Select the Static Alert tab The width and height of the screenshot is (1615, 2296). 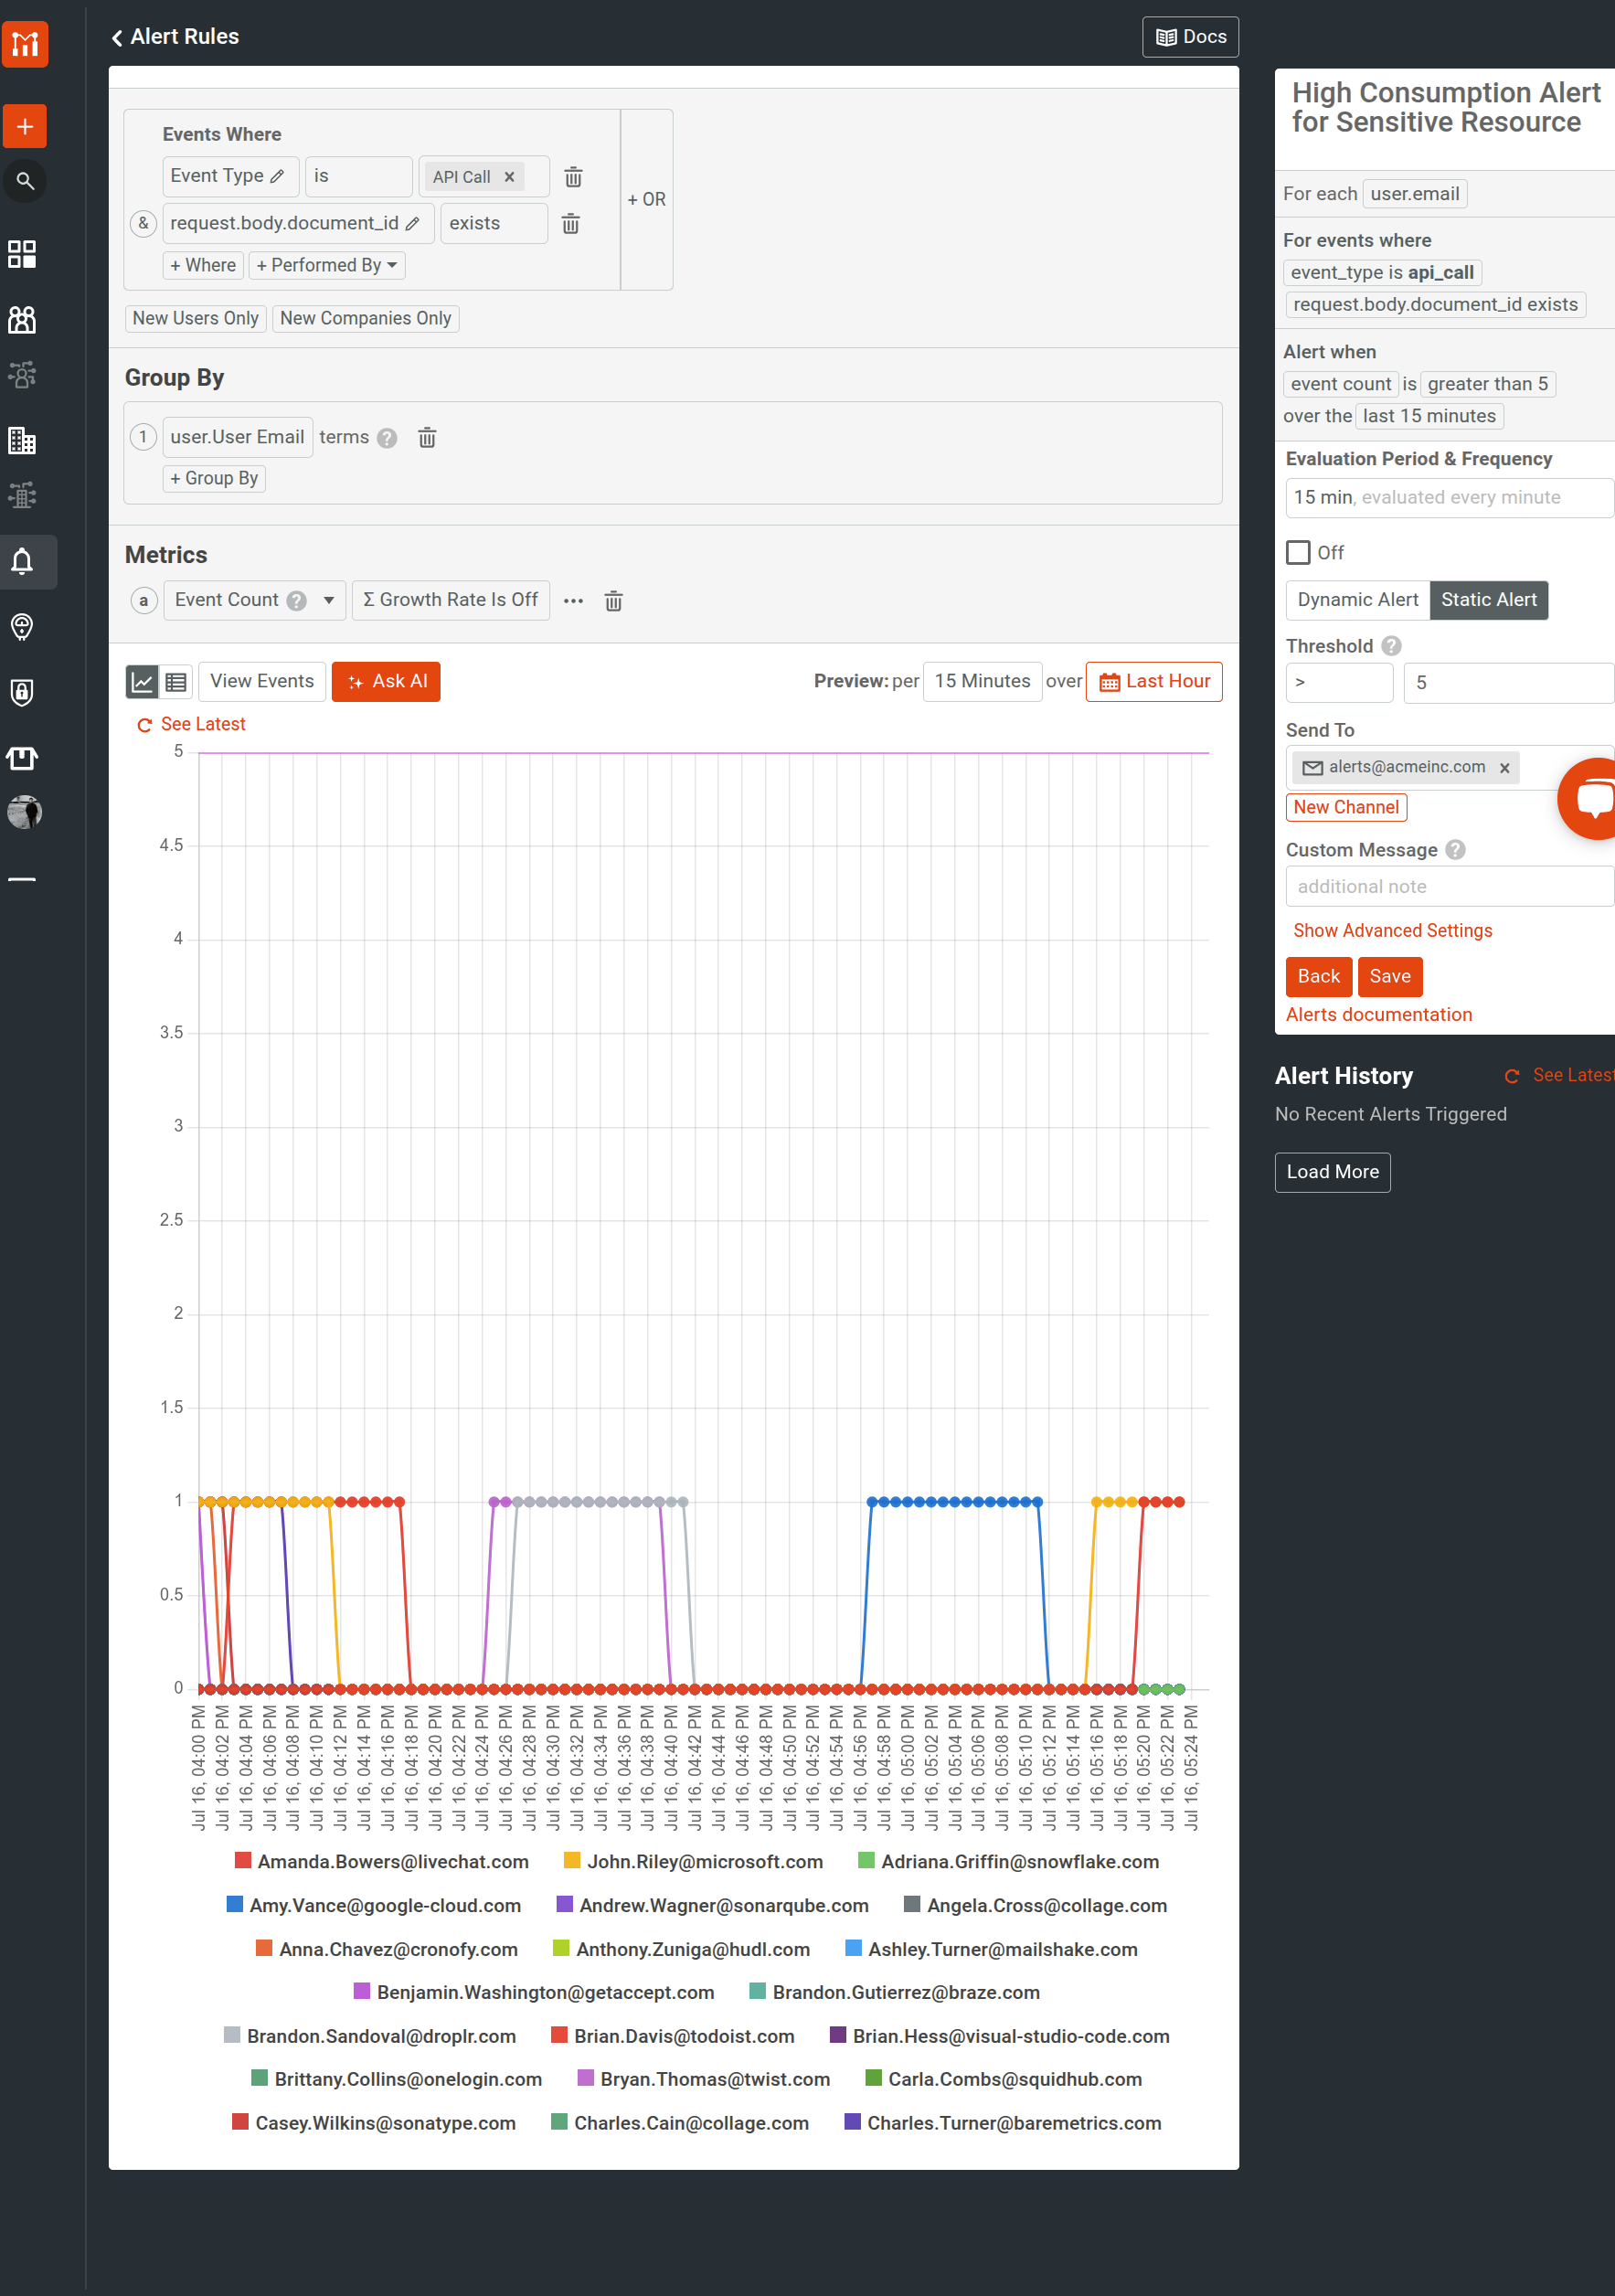click(1489, 600)
